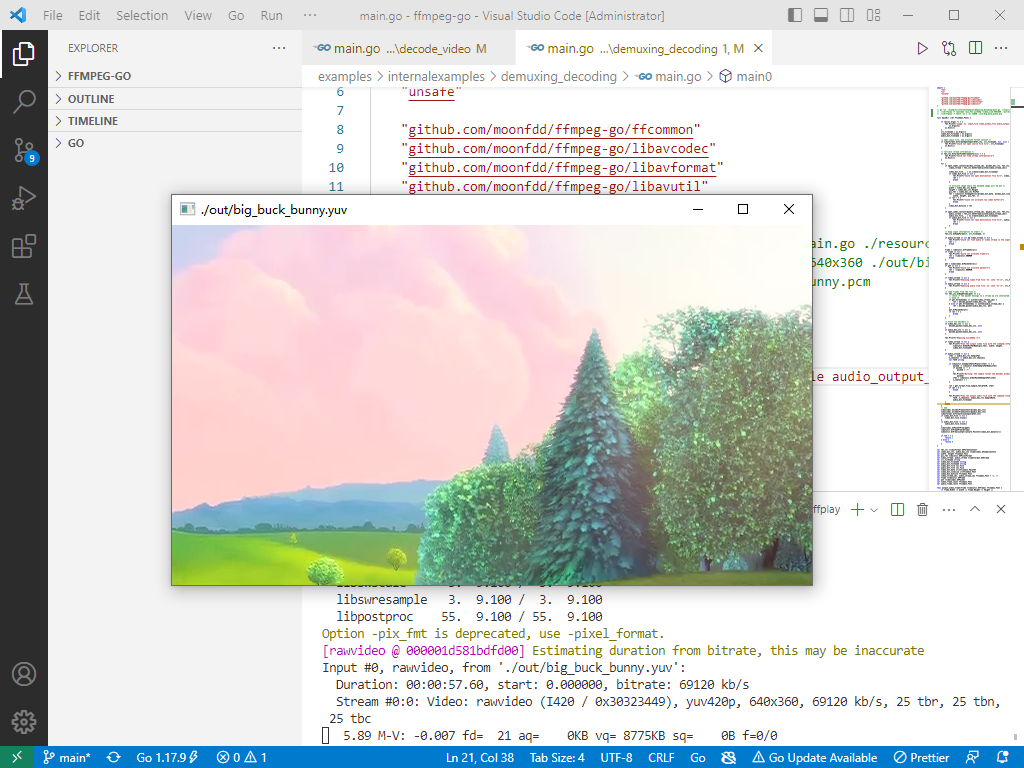1024x768 pixels.
Task: Open the Manage gear menu
Action: pyautogui.click(x=24, y=722)
